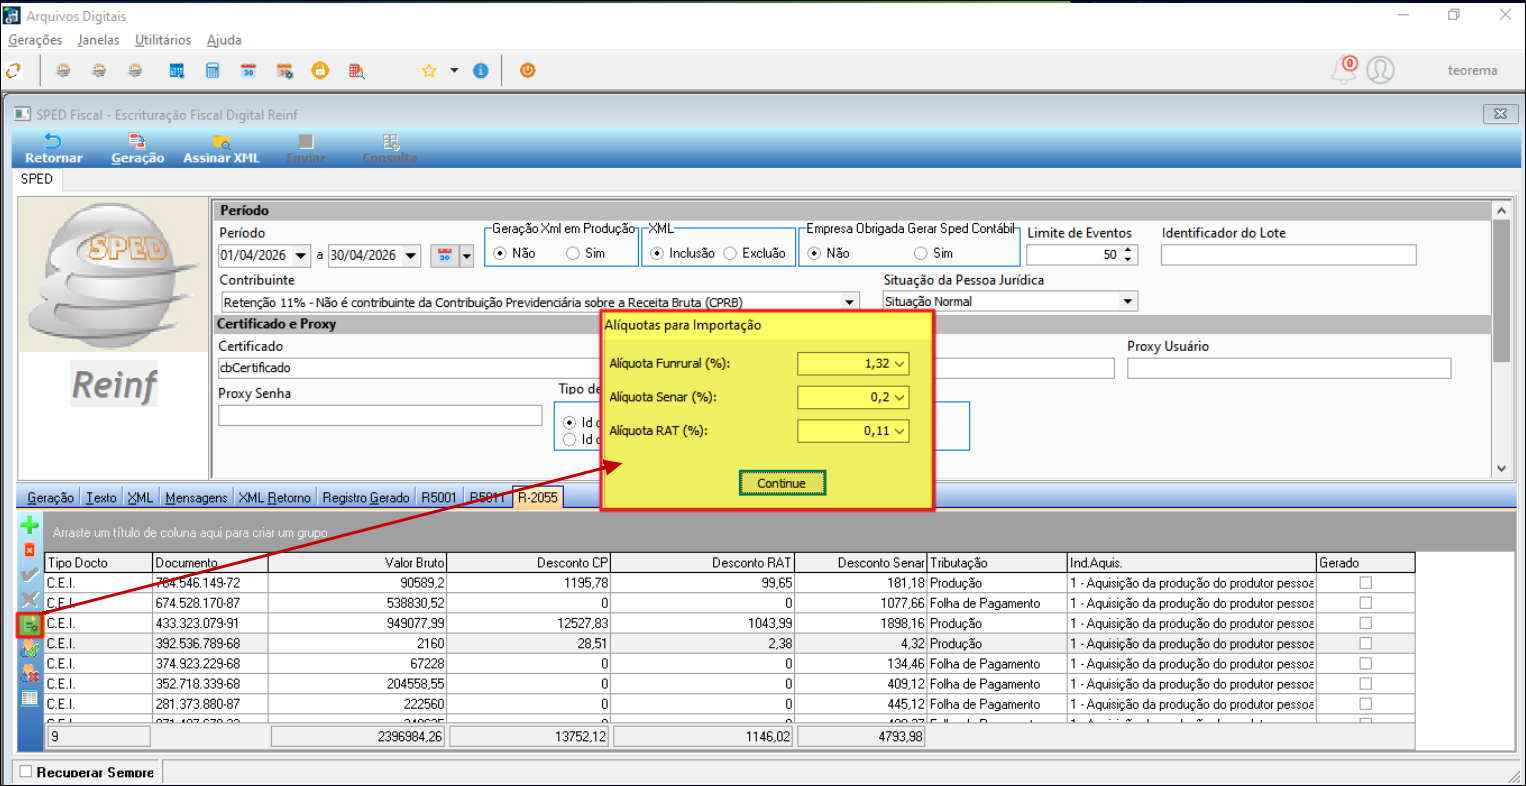
Task: Click the Continue button
Action: [x=781, y=483]
